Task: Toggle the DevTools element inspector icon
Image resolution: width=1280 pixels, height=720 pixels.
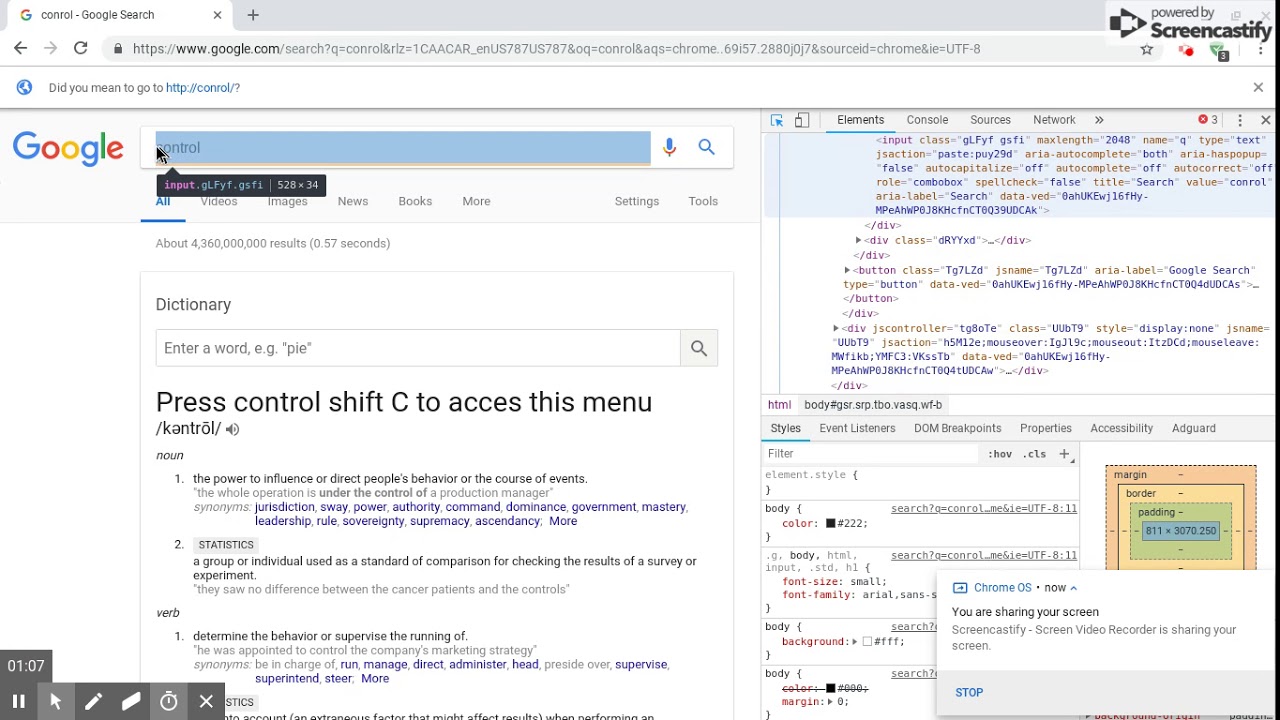Action: [x=777, y=120]
